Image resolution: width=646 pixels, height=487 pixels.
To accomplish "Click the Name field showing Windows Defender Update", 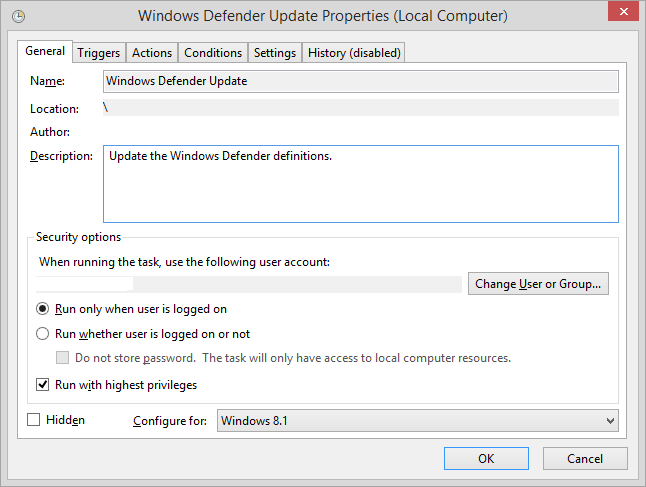I will pos(360,81).
